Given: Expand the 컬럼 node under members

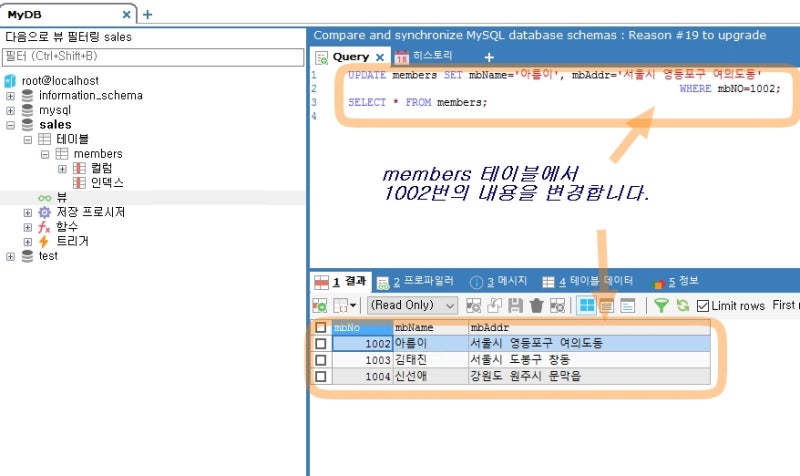Looking at the screenshot, I should point(62,169).
